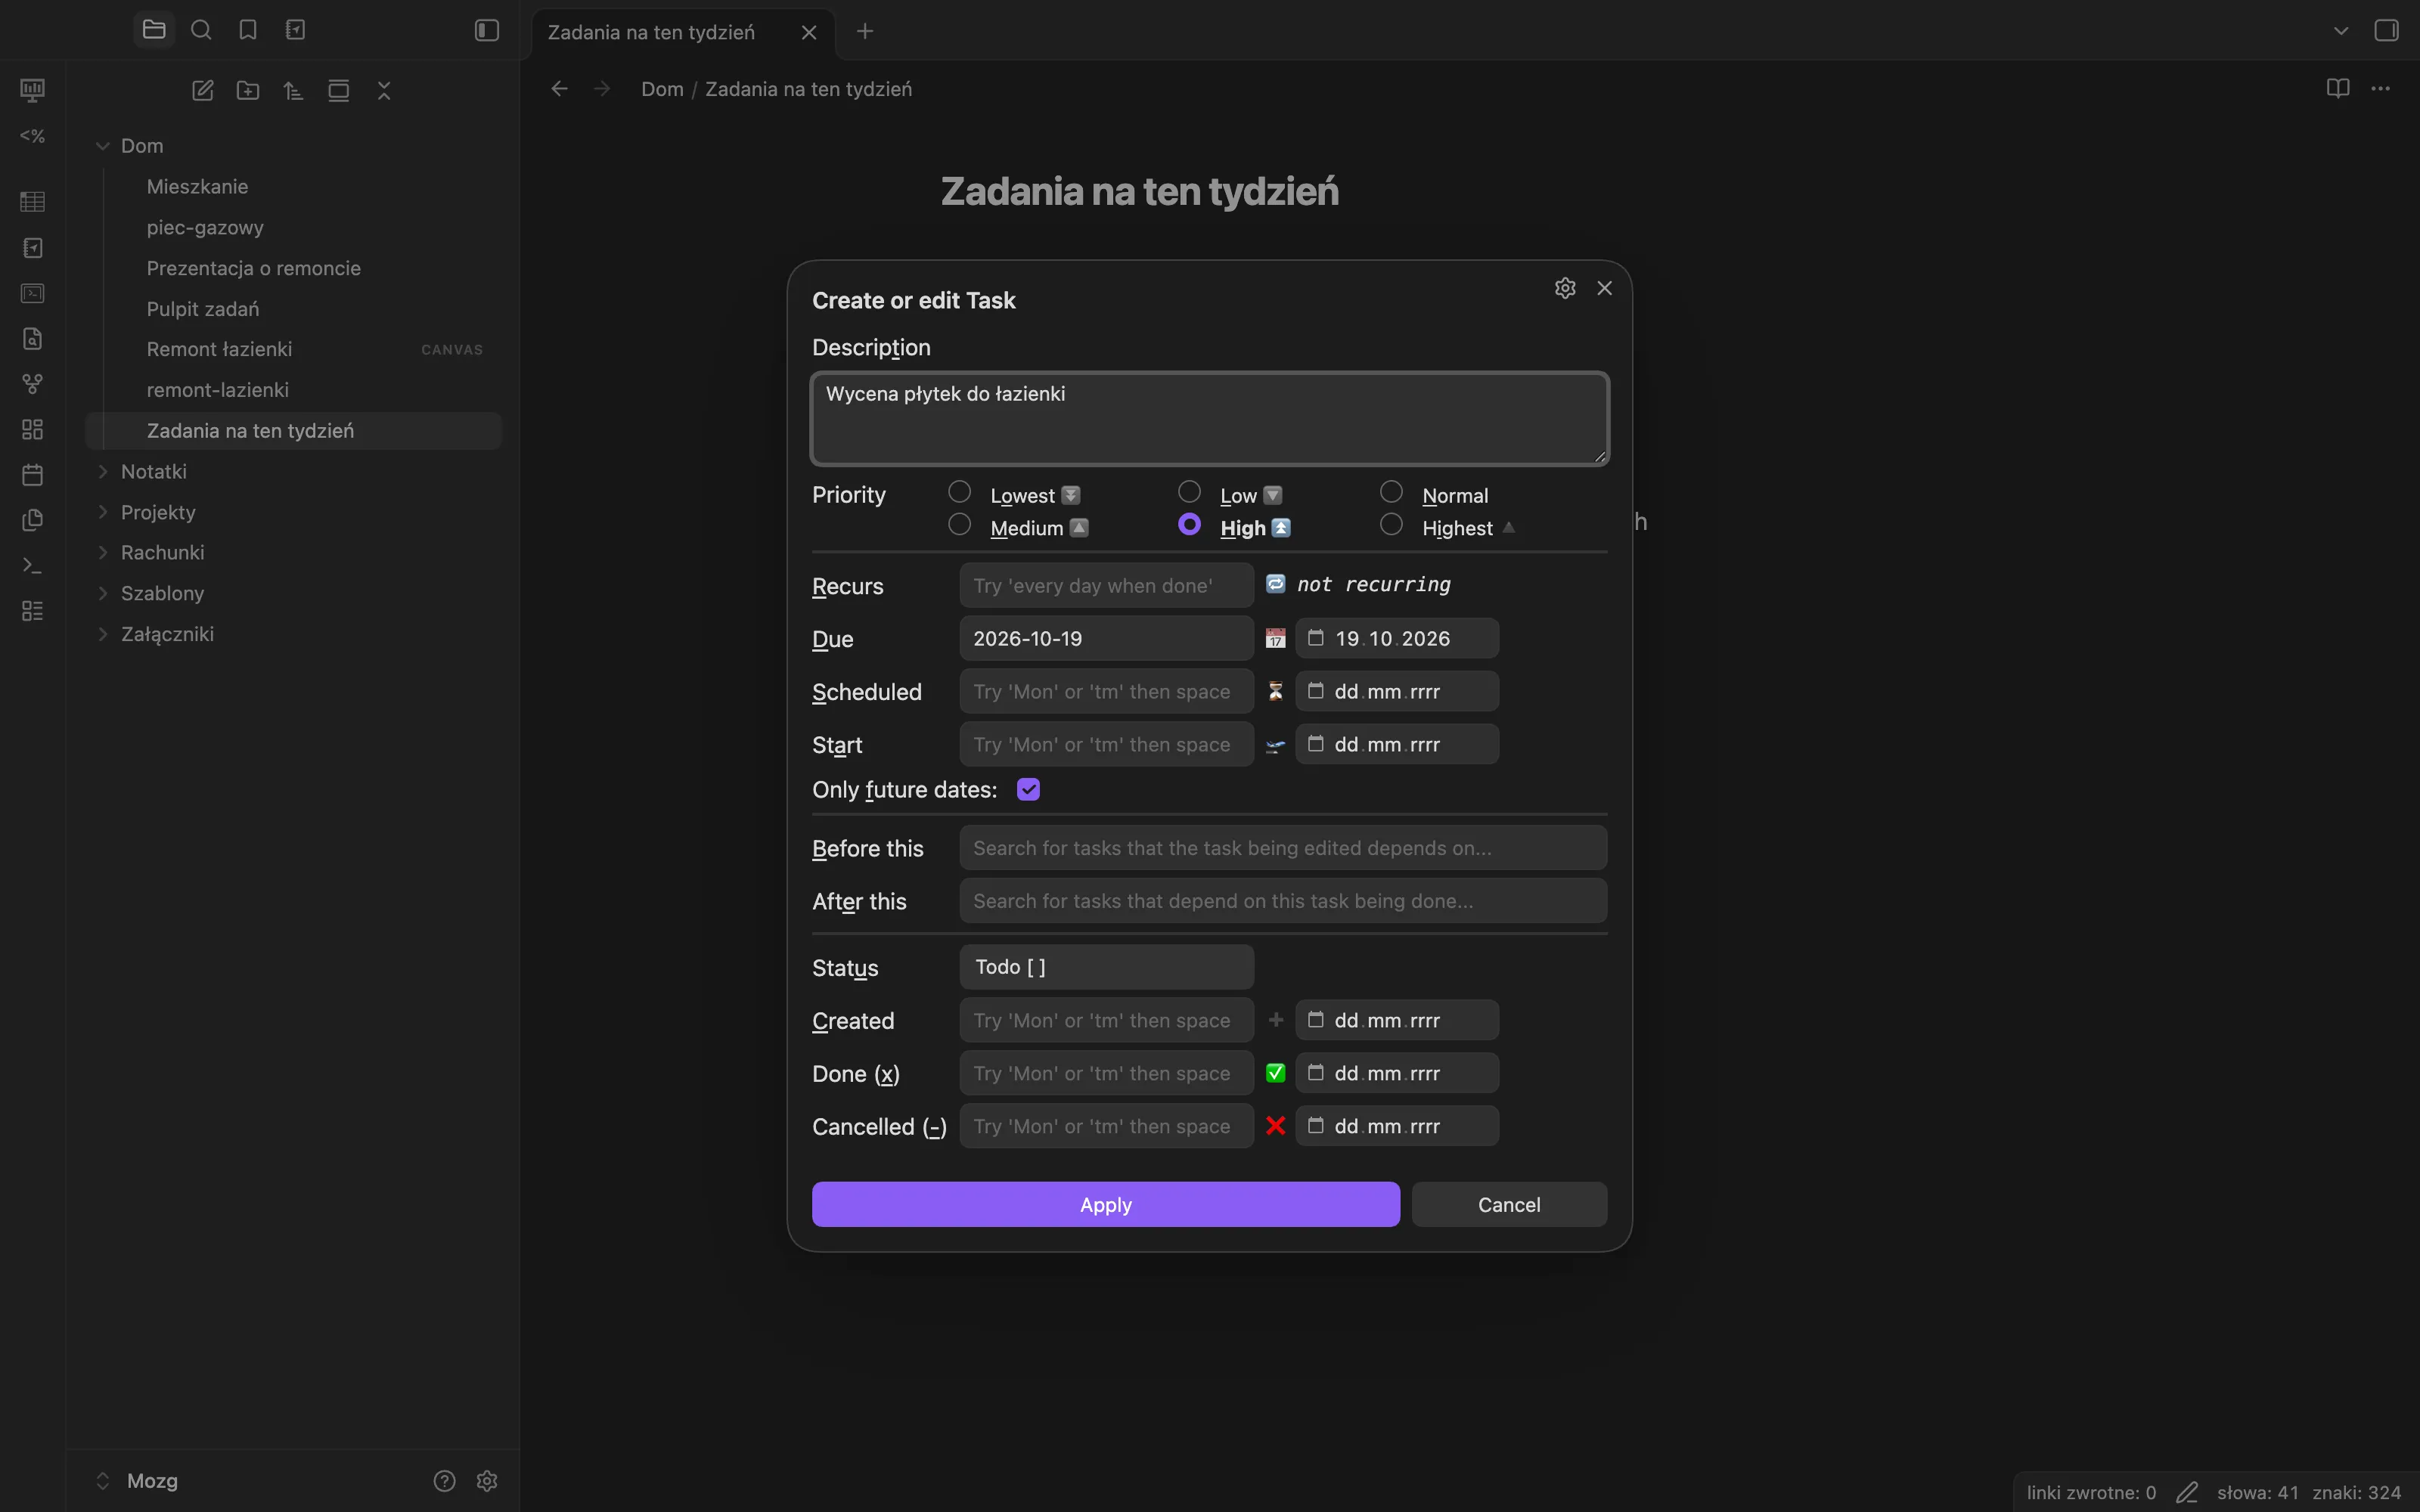This screenshot has height=1512, width=2420.
Task: Toggle the left sidebar collapse icon
Action: (487, 30)
